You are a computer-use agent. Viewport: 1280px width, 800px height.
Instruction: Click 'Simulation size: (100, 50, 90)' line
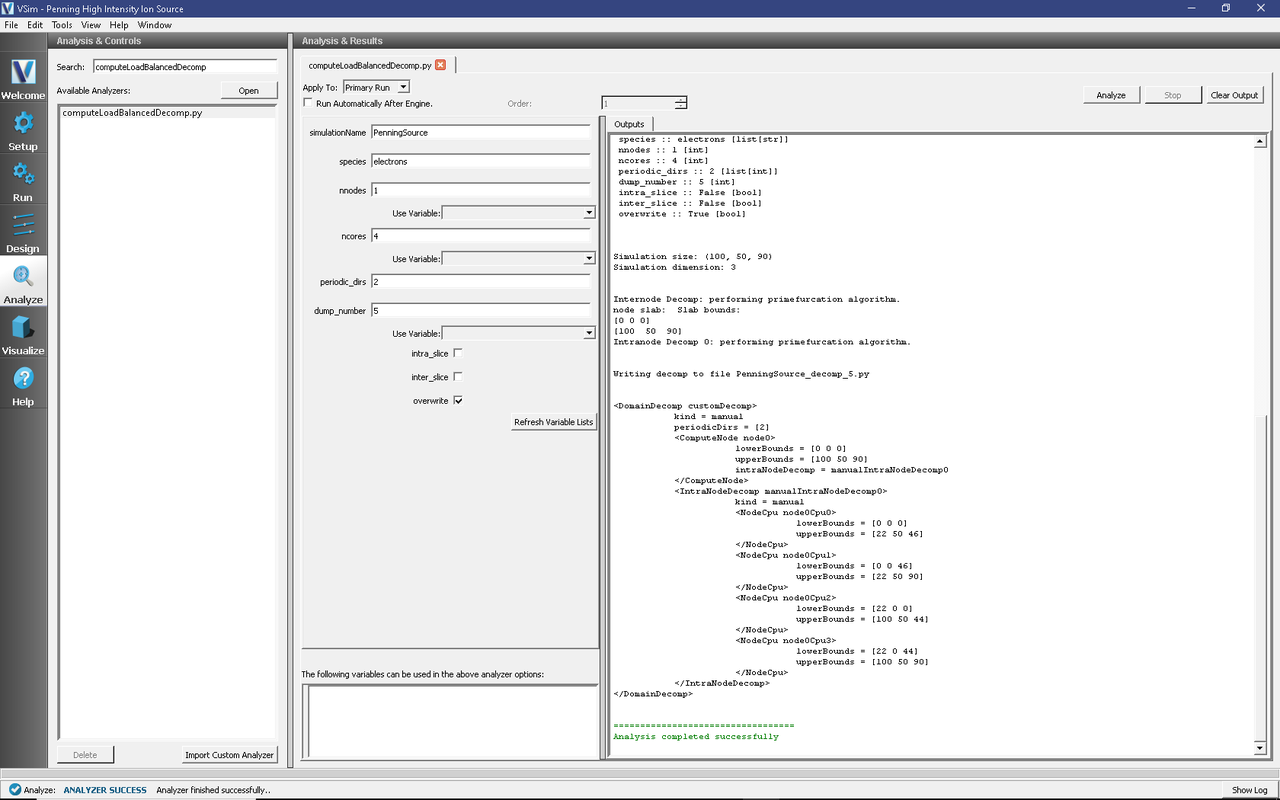point(692,256)
